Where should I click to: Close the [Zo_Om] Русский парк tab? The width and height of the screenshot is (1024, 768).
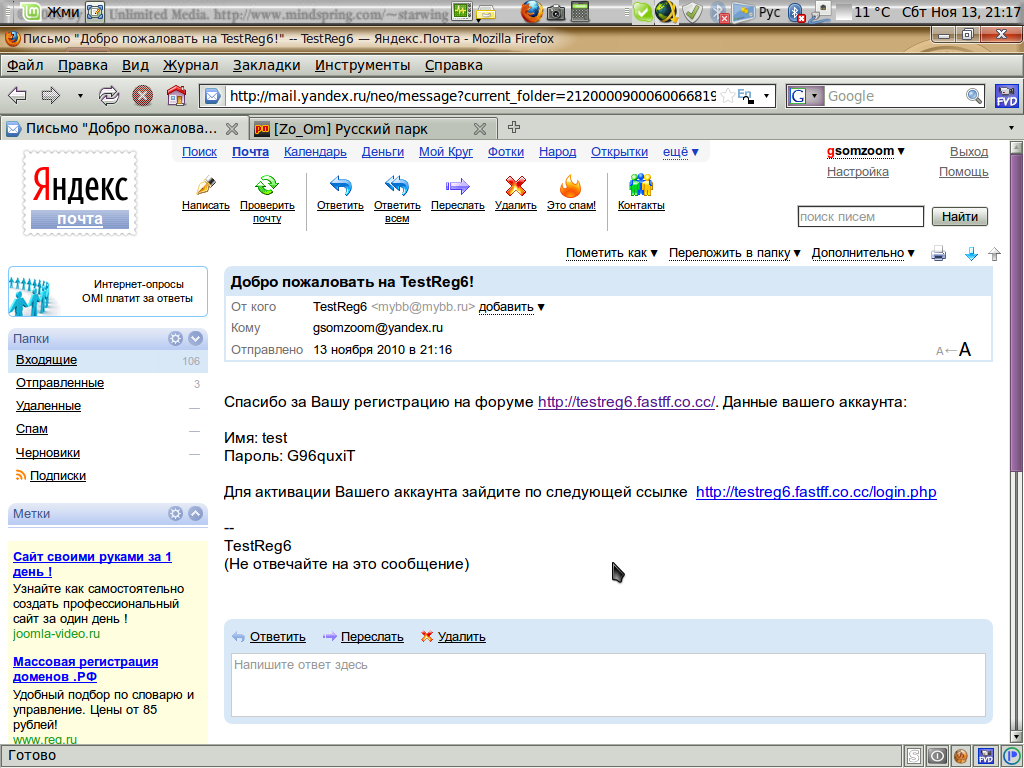480,129
